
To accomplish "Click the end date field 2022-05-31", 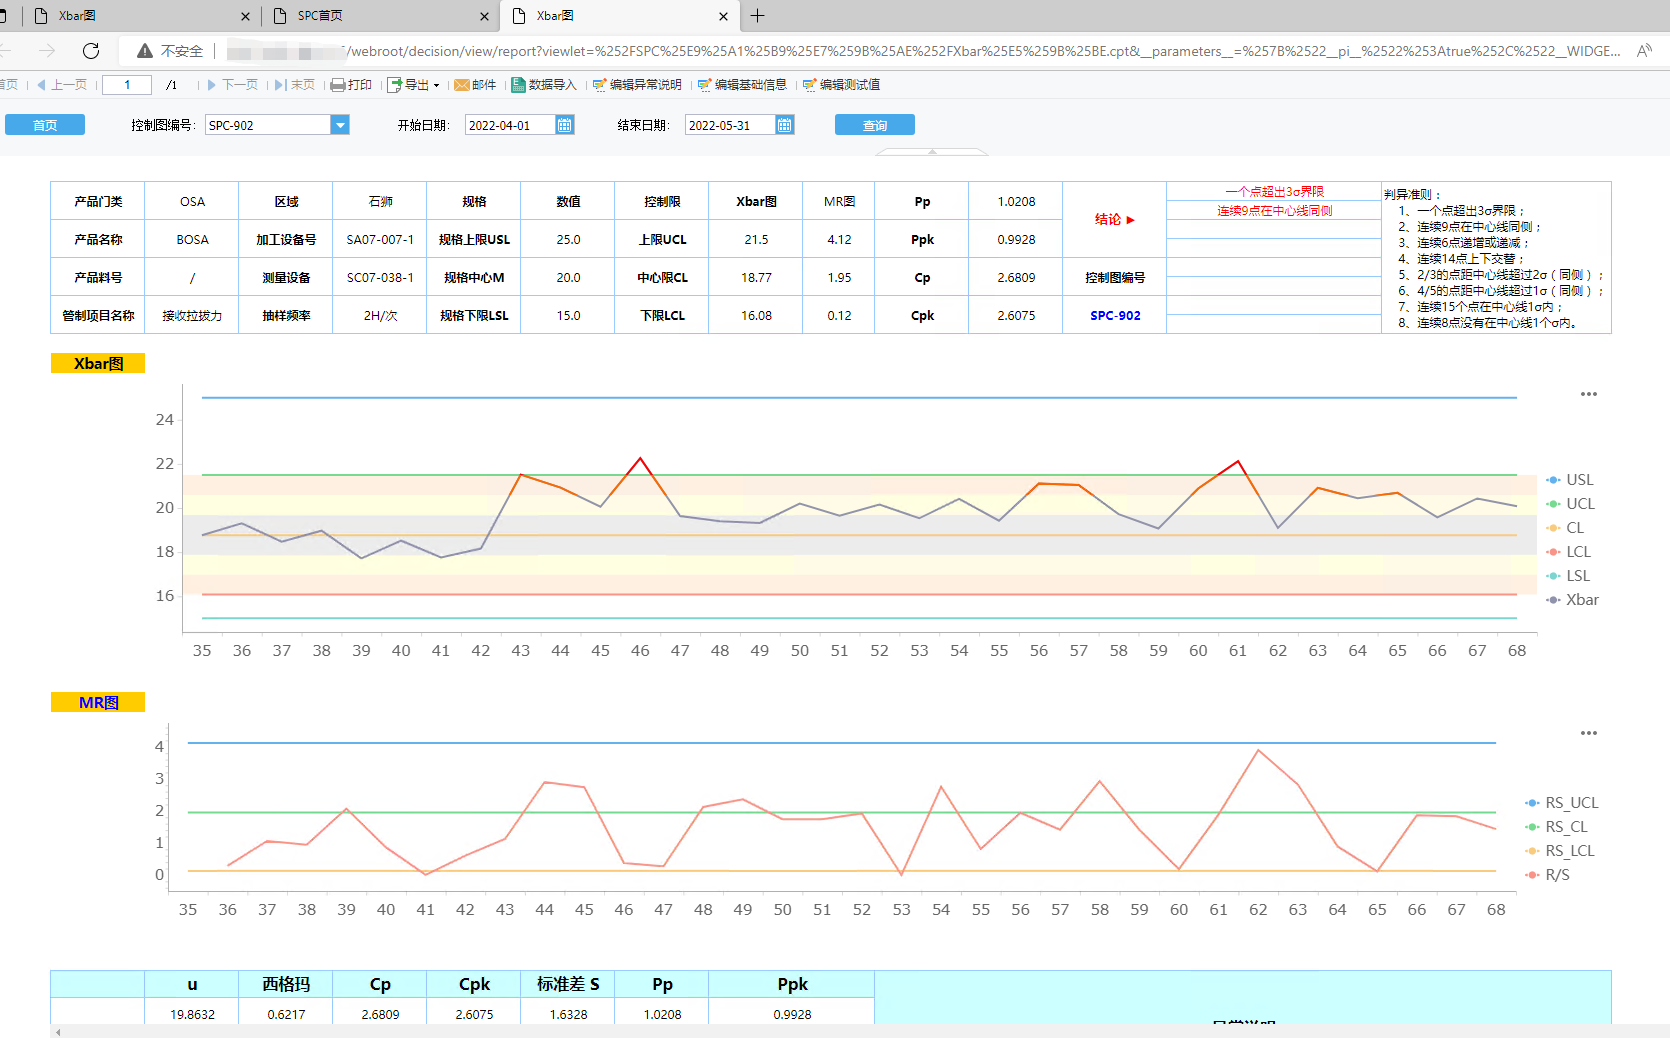I will [730, 125].
